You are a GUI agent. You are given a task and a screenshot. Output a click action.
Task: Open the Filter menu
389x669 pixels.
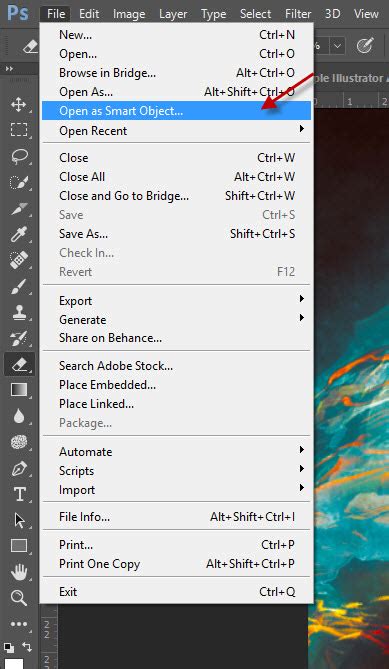(300, 14)
